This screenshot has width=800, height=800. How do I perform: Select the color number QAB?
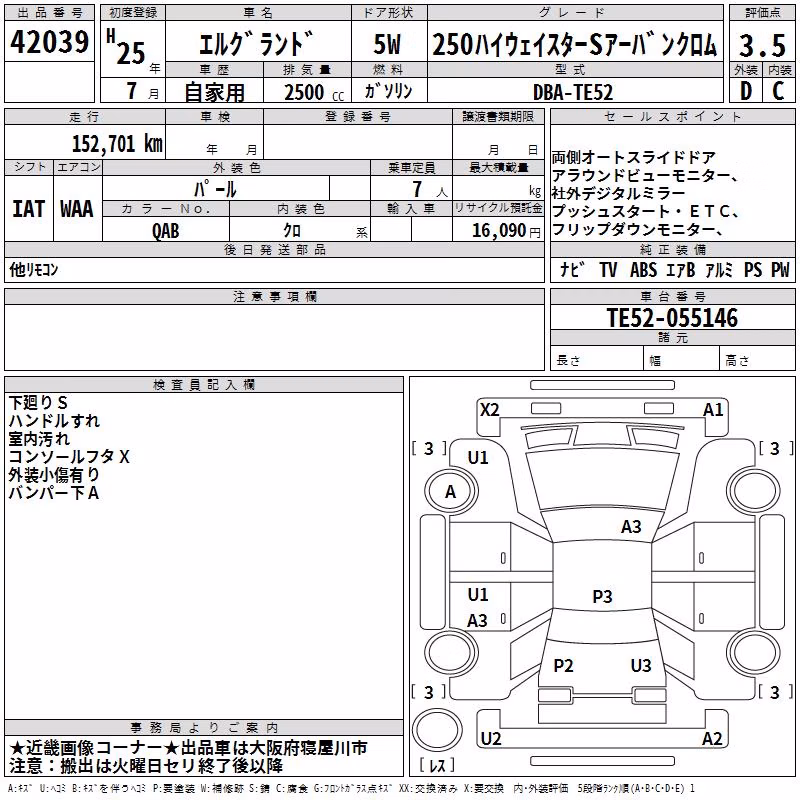point(165,231)
